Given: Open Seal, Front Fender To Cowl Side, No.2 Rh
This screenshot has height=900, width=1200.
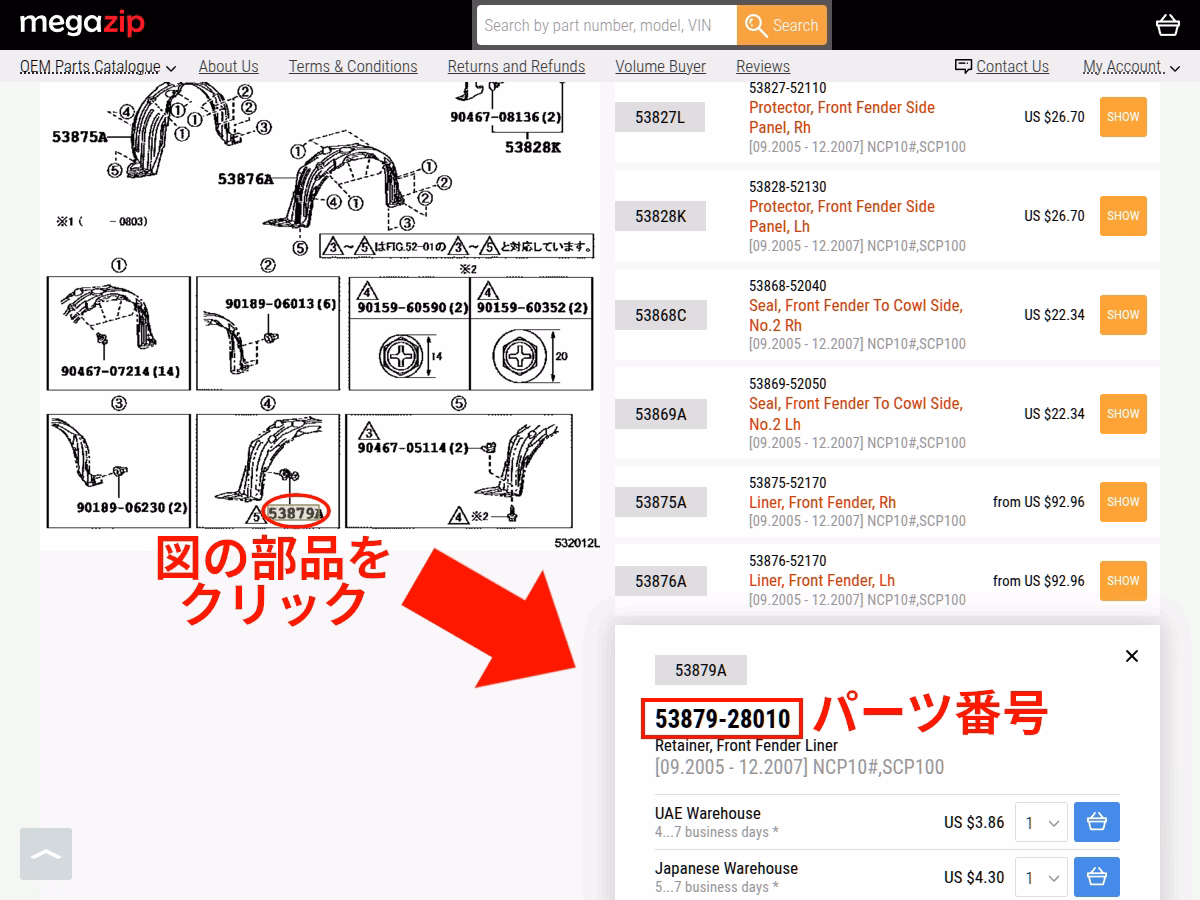Looking at the screenshot, I should point(856,316).
